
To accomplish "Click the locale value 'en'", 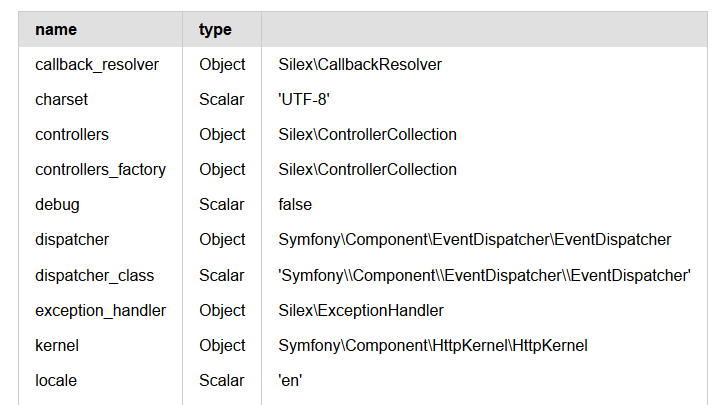I will [x=290, y=380].
